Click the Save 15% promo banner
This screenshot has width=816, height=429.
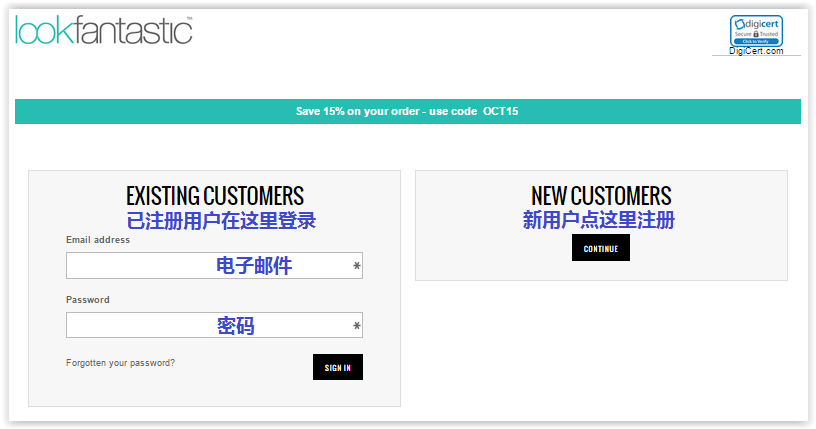pyautogui.click(x=407, y=111)
